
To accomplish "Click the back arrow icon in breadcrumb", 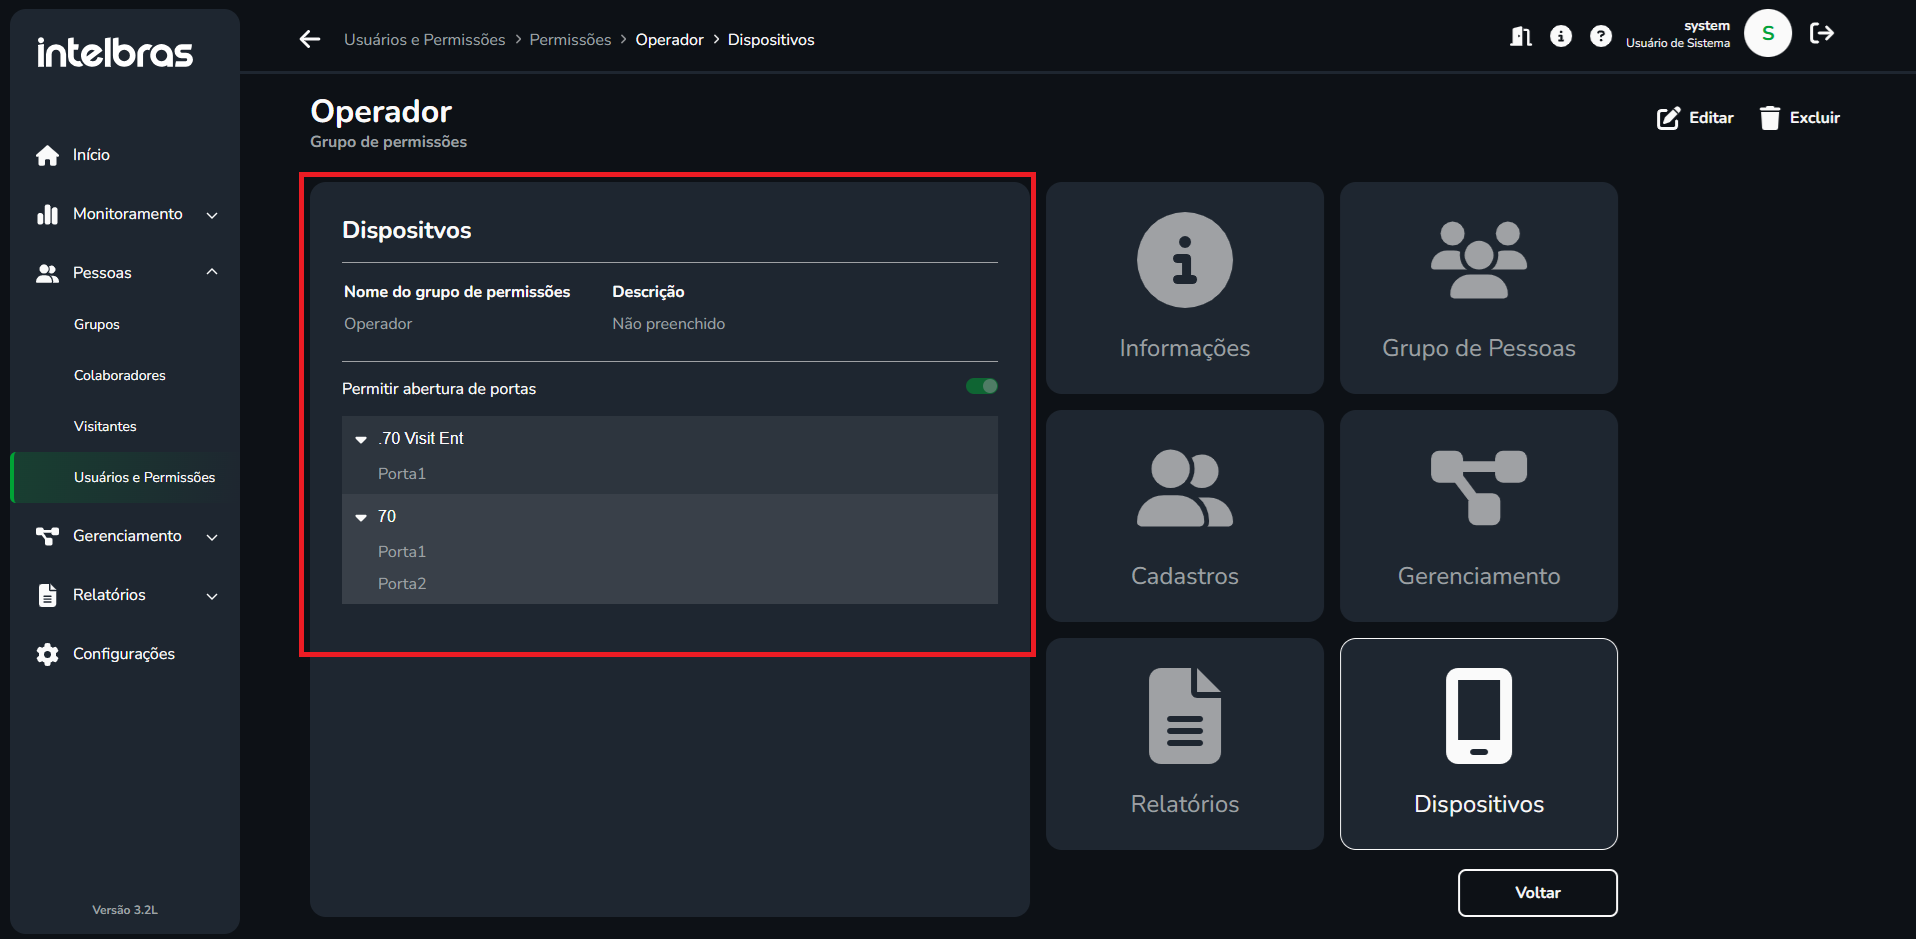I will click(x=310, y=39).
